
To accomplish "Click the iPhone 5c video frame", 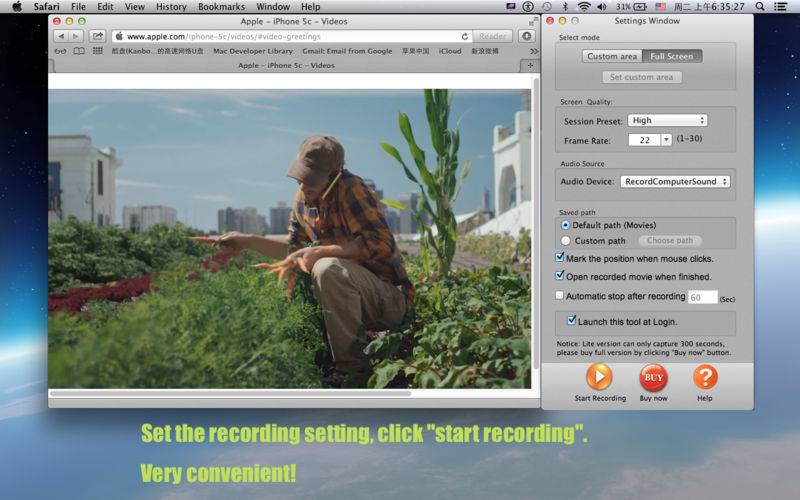I will coord(289,239).
